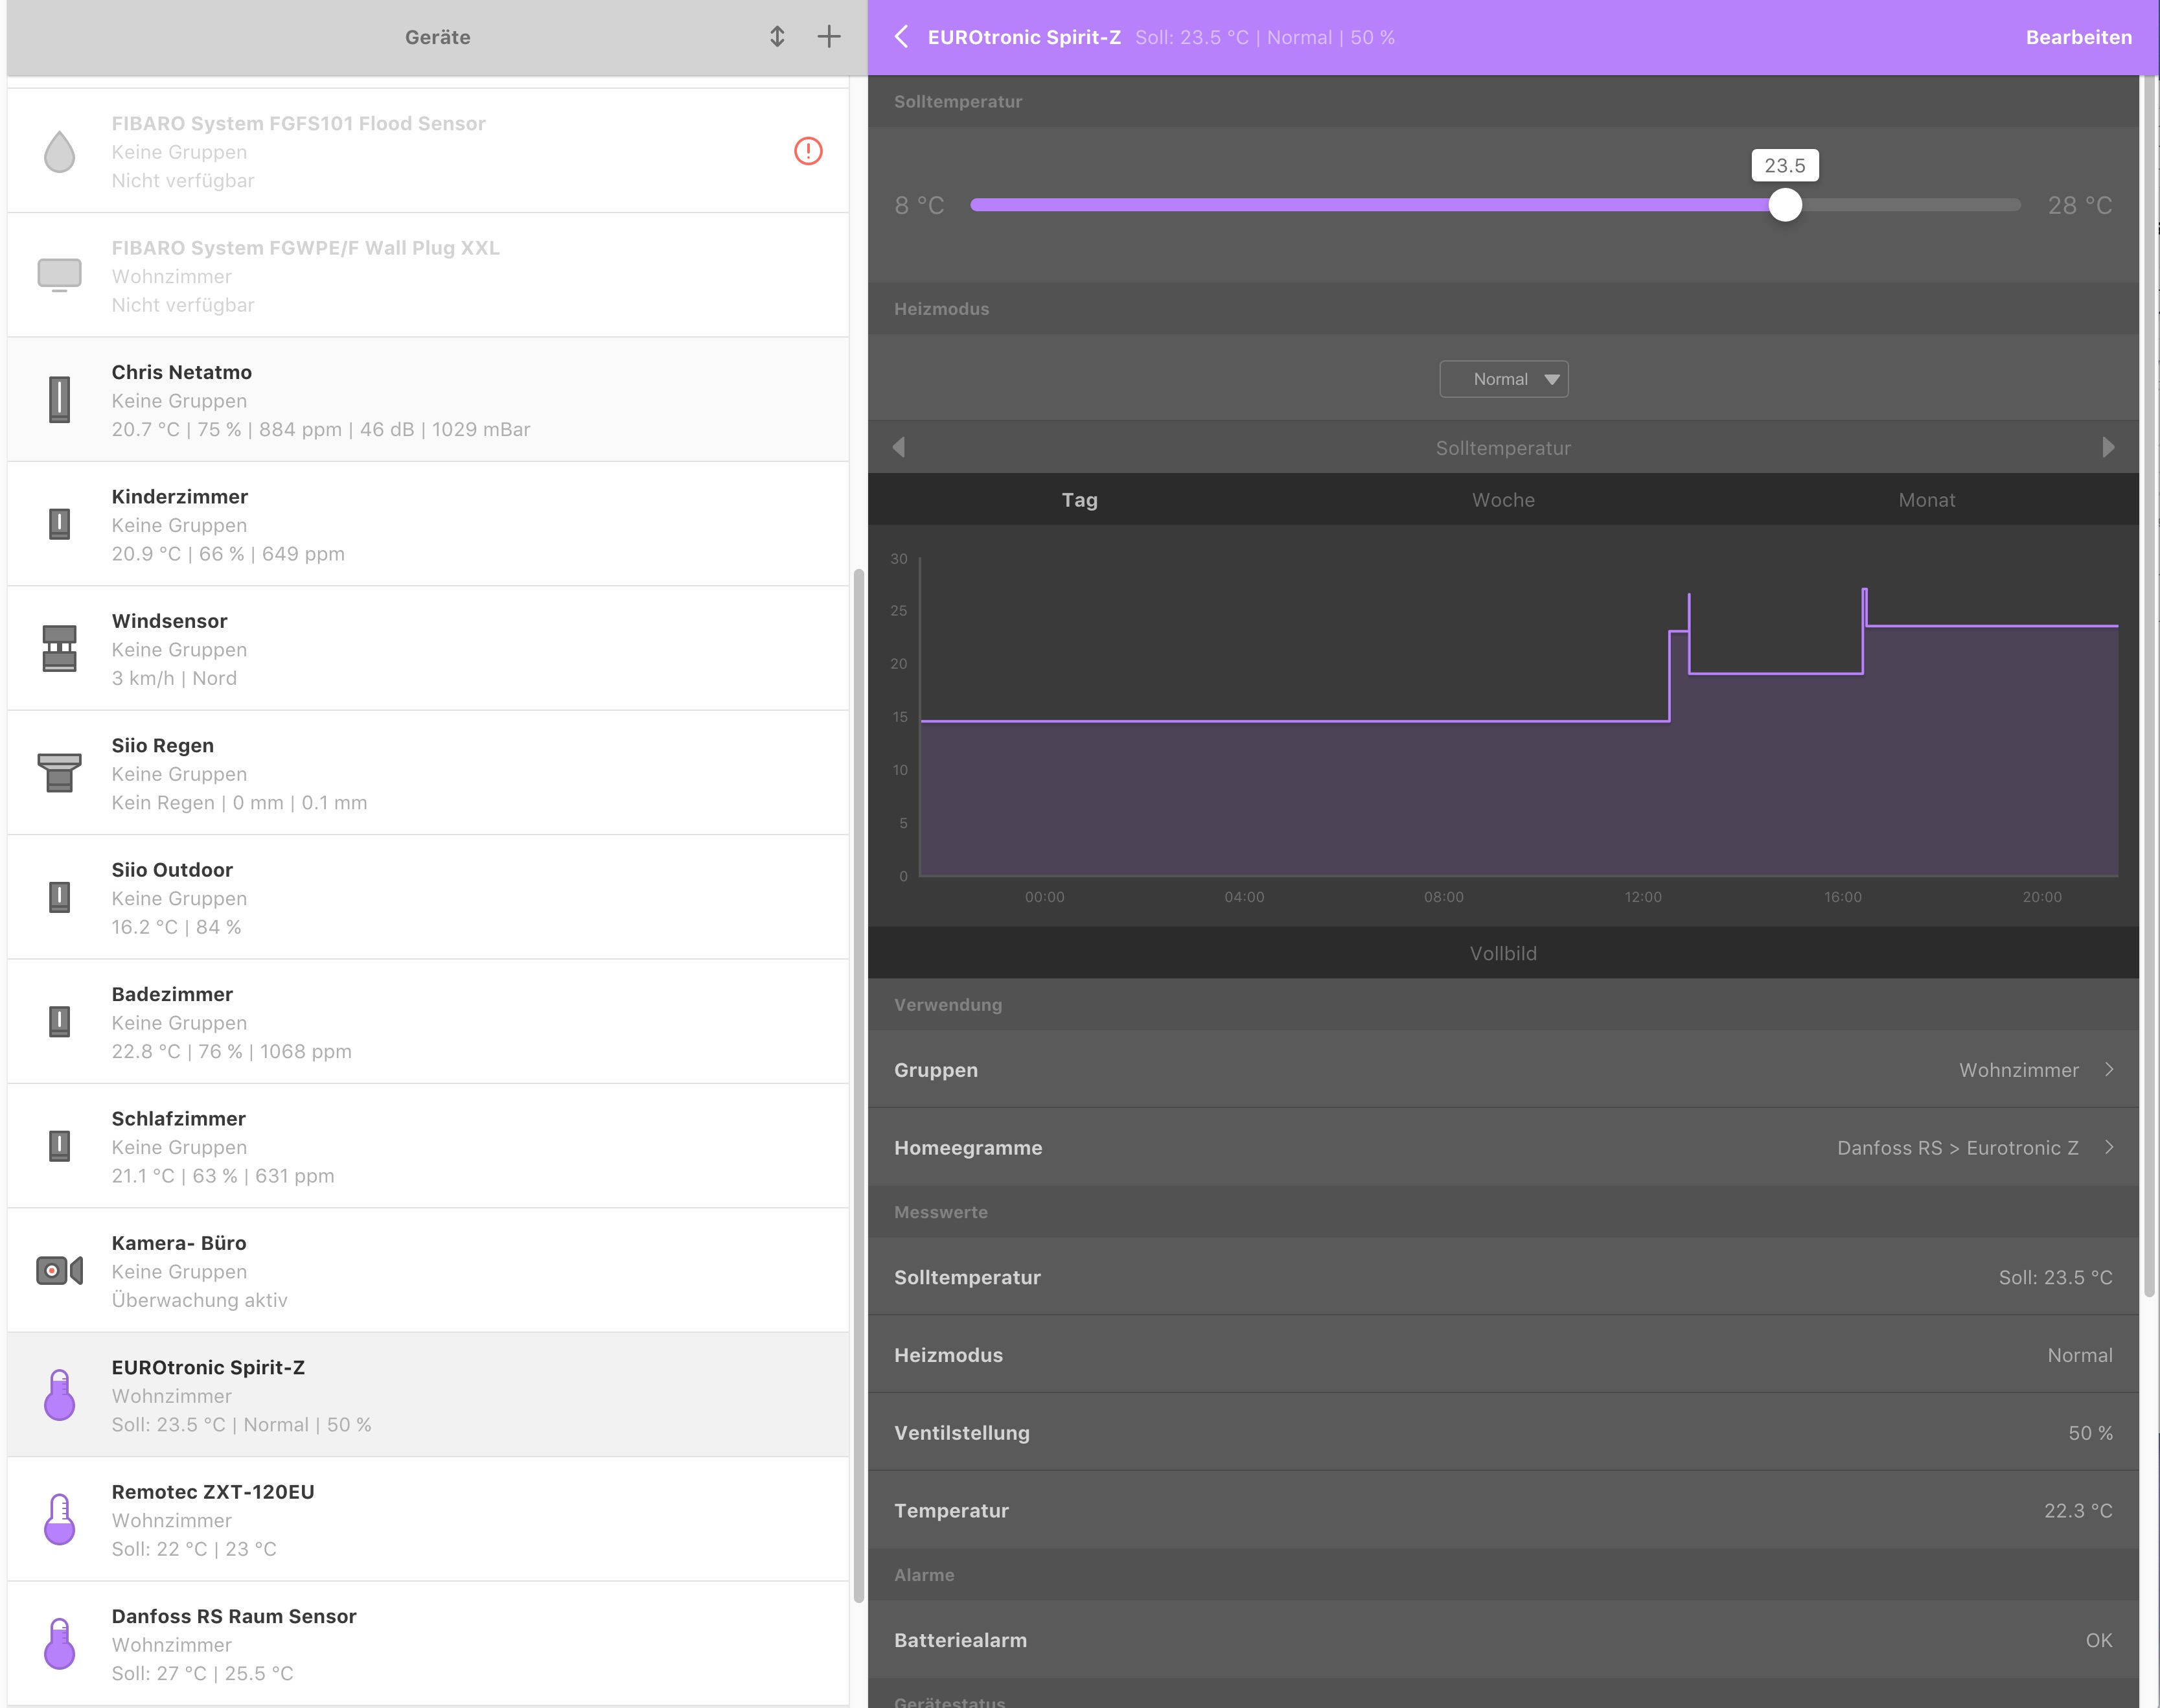Click the Heizmodus measurement row label
Viewport: 2160px width, 1708px height.
pos(948,1355)
